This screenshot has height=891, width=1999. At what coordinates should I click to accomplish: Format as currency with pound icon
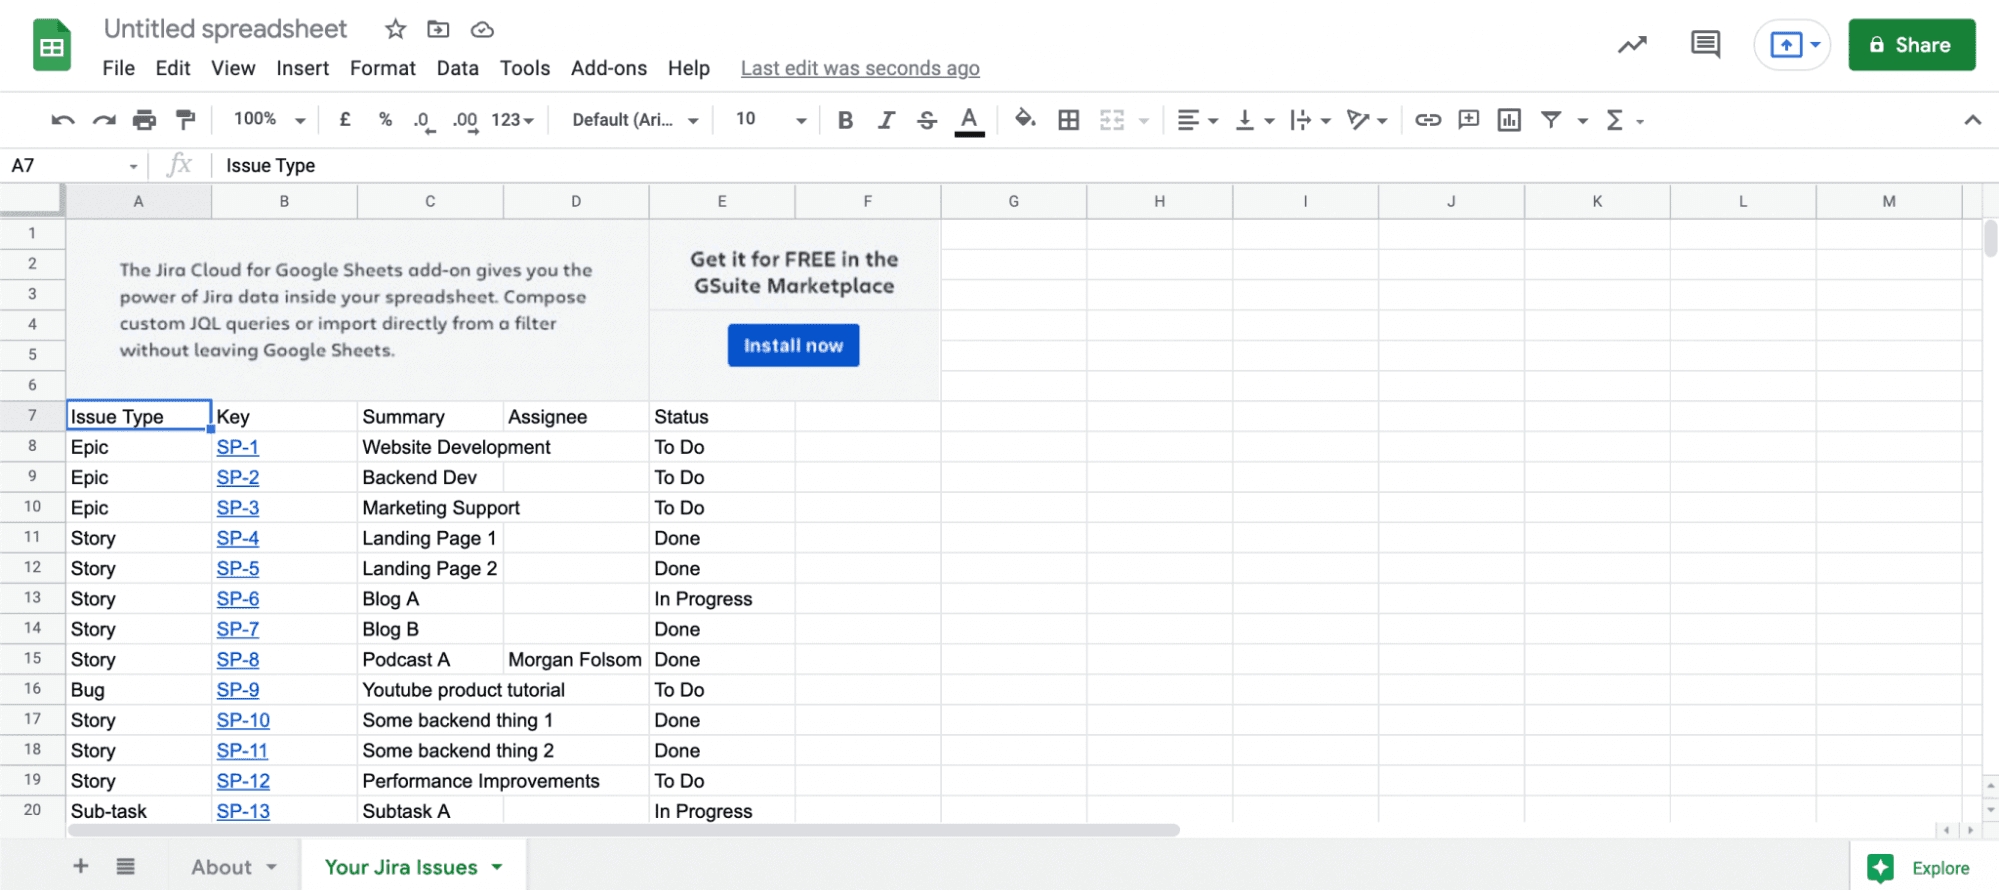tap(345, 120)
